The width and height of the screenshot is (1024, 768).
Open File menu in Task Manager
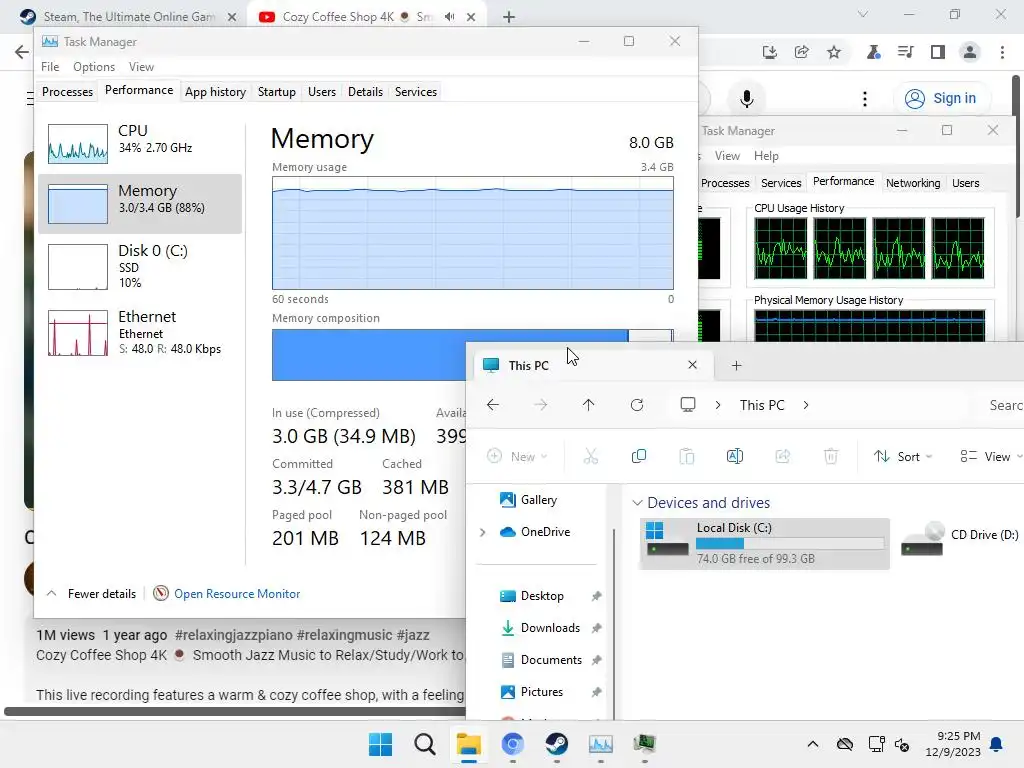(50, 67)
